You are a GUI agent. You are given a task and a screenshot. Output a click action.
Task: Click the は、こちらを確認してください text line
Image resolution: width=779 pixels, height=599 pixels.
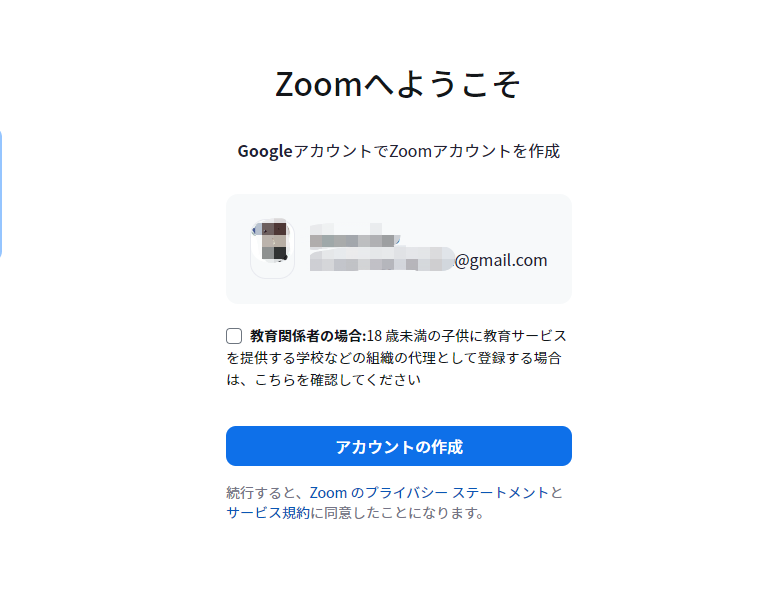point(324,379)
